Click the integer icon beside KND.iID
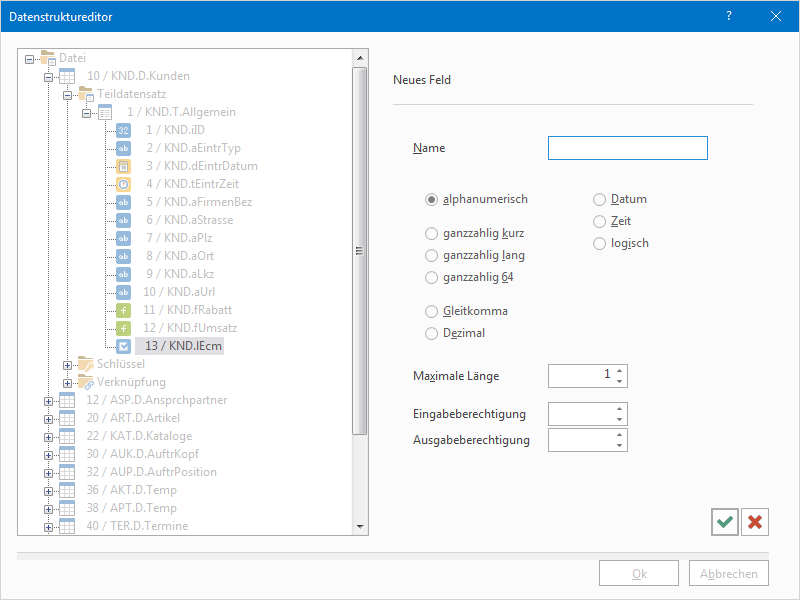Screen dimensions: 800x600 123,130
